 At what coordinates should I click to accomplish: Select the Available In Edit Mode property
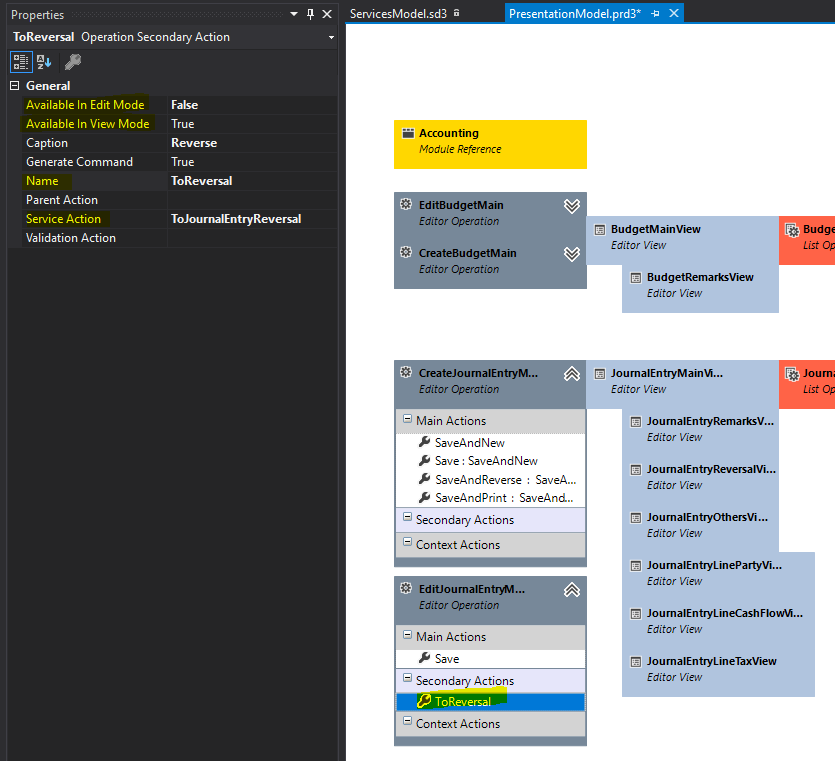coord(85,105)
